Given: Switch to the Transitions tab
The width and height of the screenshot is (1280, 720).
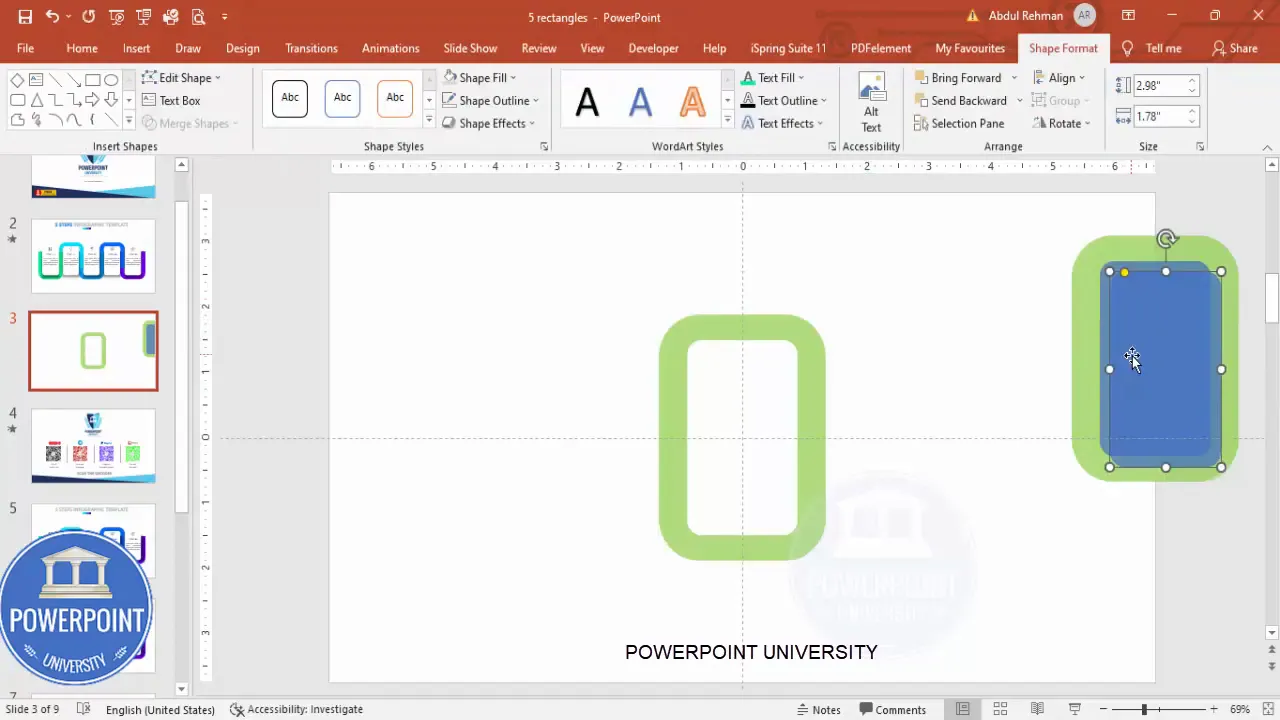Looking at the screenshot, I should pyautogui.click(x=311, y=48).
